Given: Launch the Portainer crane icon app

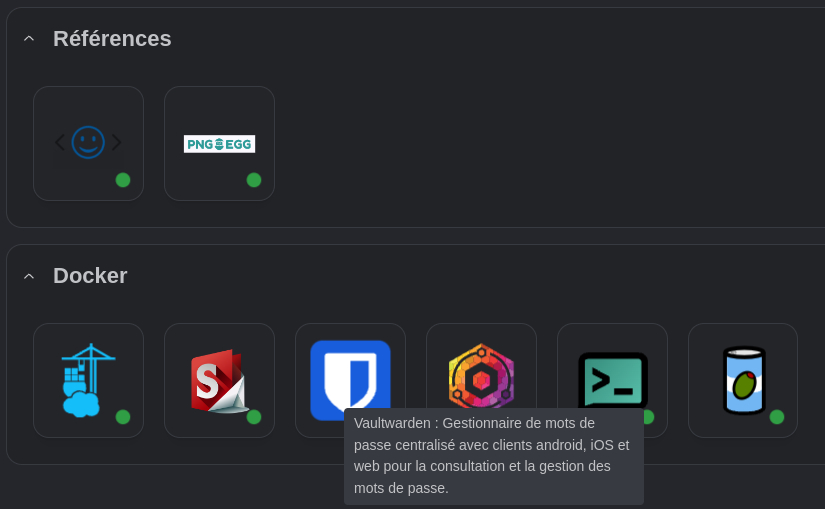Looking at the screenshot, I should [88, 380].
